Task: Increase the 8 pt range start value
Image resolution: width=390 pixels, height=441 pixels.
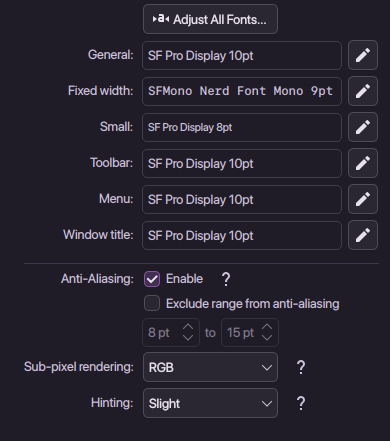Action: 188,327
